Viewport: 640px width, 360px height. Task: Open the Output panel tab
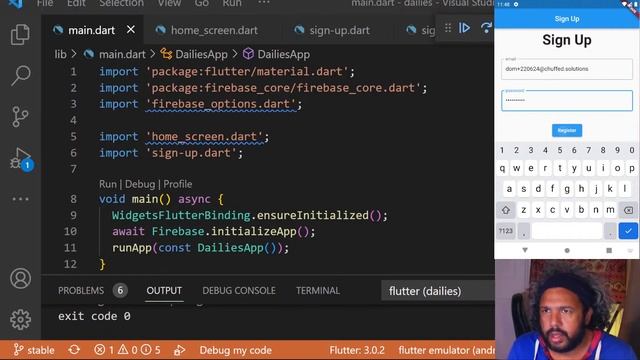(x=164, y=291)
